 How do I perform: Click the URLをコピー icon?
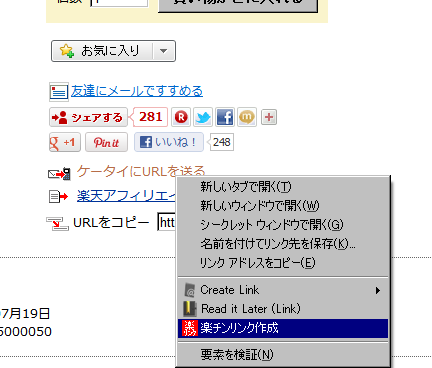(57, 223)
